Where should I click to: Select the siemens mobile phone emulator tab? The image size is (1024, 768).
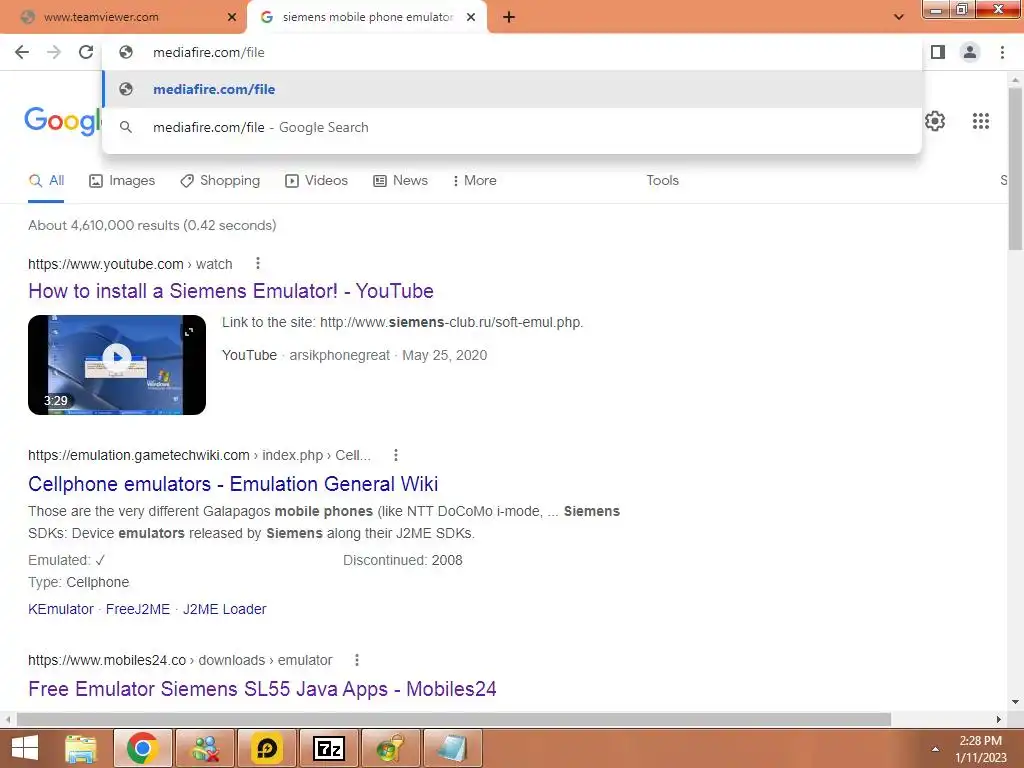pos(368,18)
